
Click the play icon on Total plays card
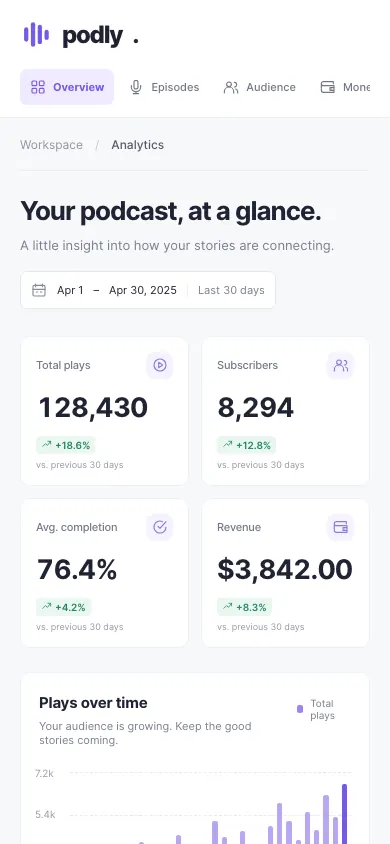pyautogui.click(x=160, y=365)
